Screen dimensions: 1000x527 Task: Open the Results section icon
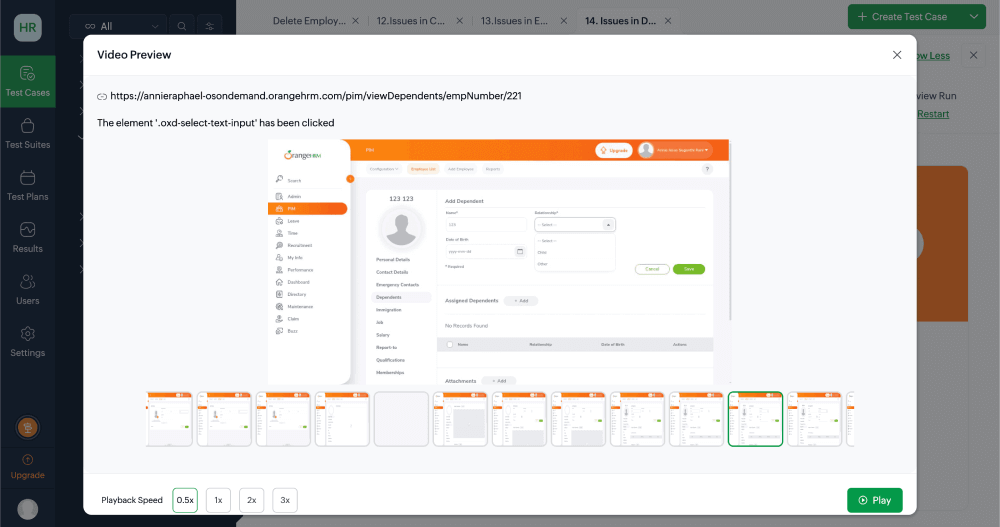click(x=27, y=230)
